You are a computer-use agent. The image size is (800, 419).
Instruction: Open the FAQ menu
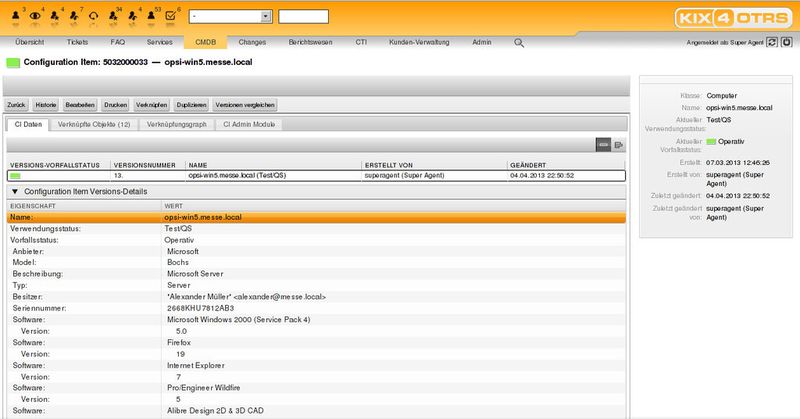[x=117, y=42]
